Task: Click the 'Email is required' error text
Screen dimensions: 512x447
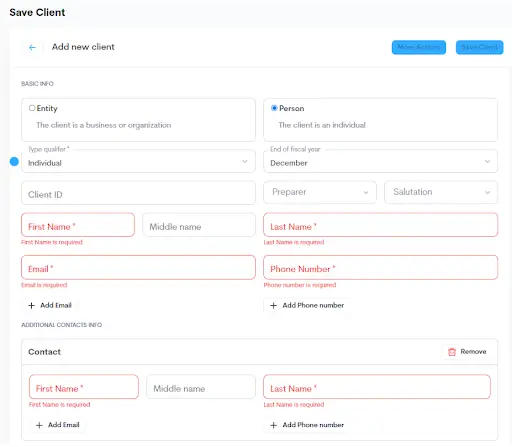Action: click(x=44, y=285)
